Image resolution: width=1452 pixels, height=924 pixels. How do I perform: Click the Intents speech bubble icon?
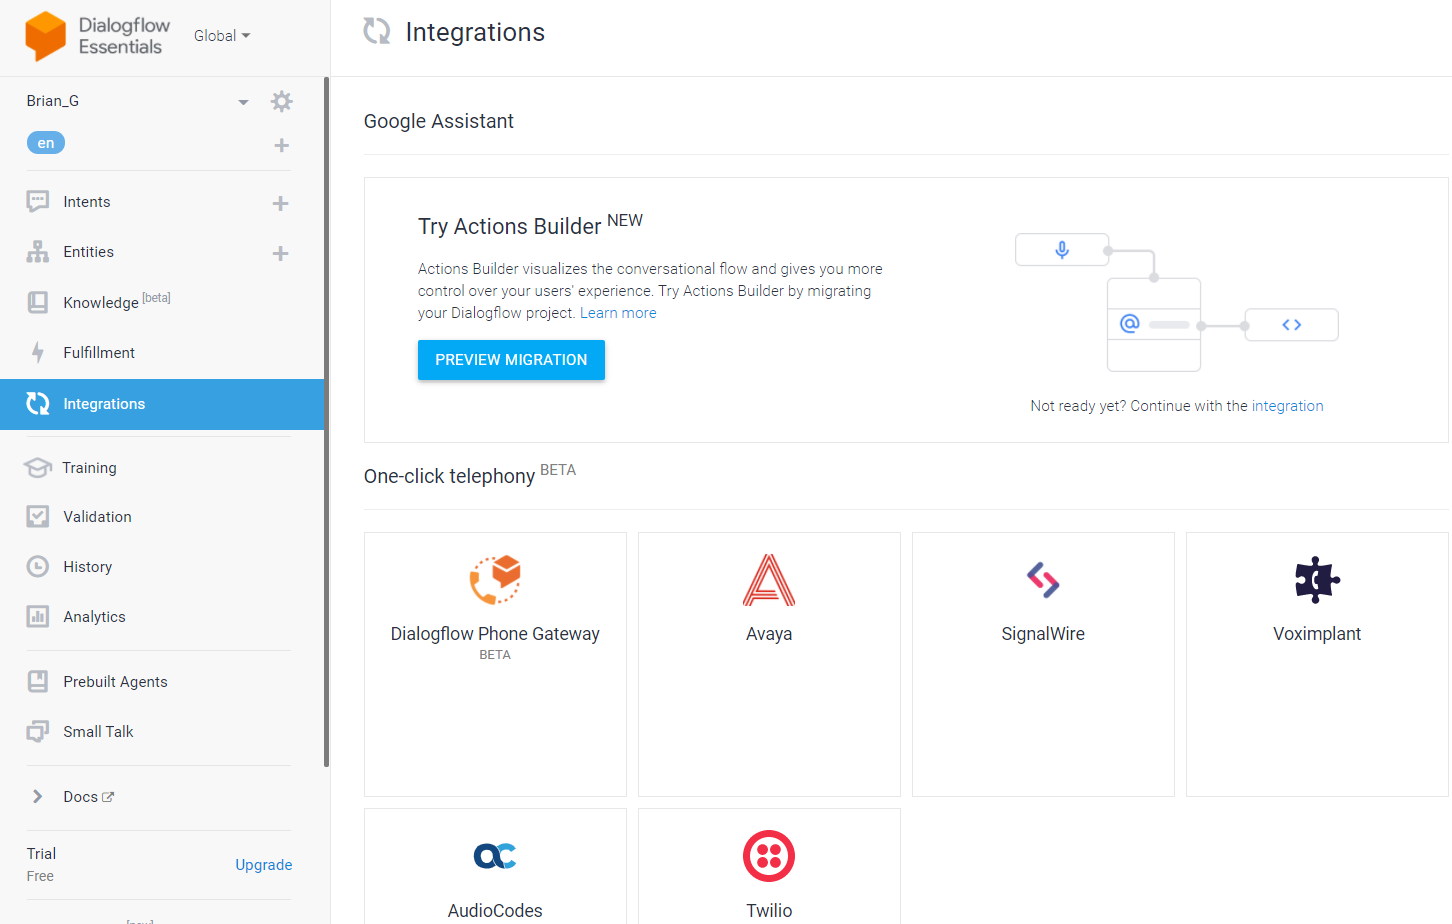tap(38, 202)
